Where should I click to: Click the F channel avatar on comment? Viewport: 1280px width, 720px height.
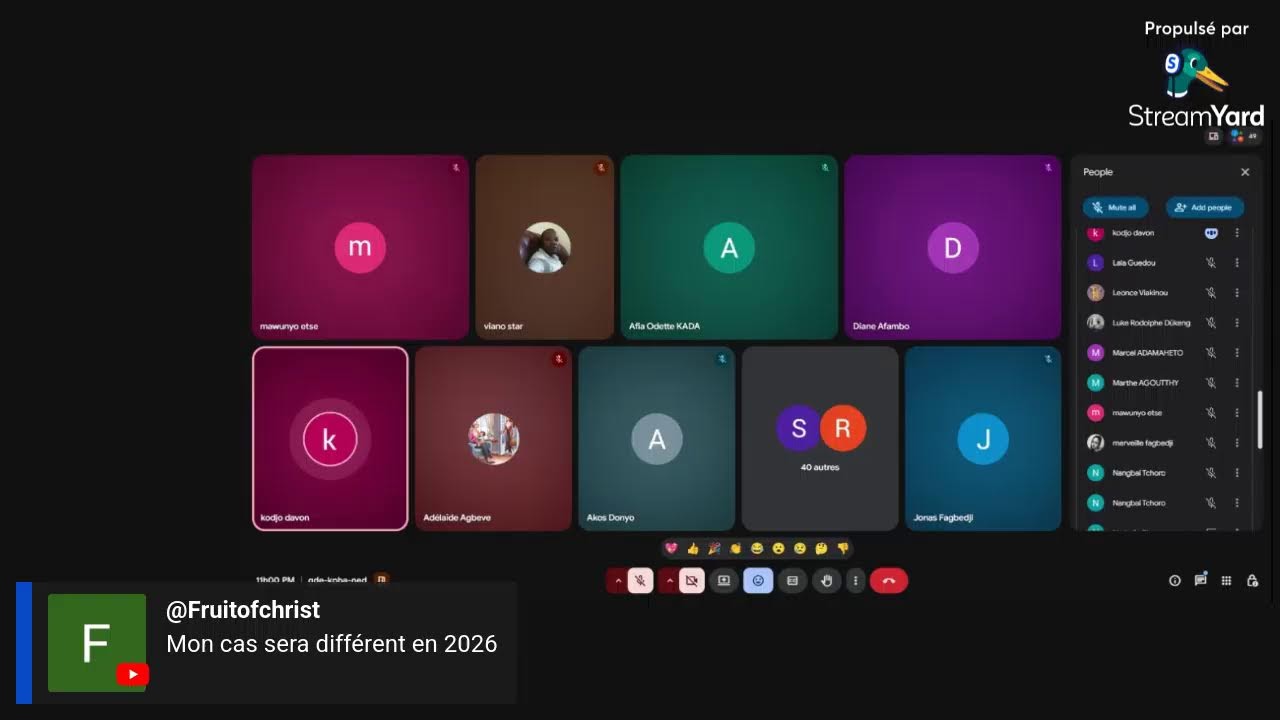pyautogui.click(x=97, y=643)
